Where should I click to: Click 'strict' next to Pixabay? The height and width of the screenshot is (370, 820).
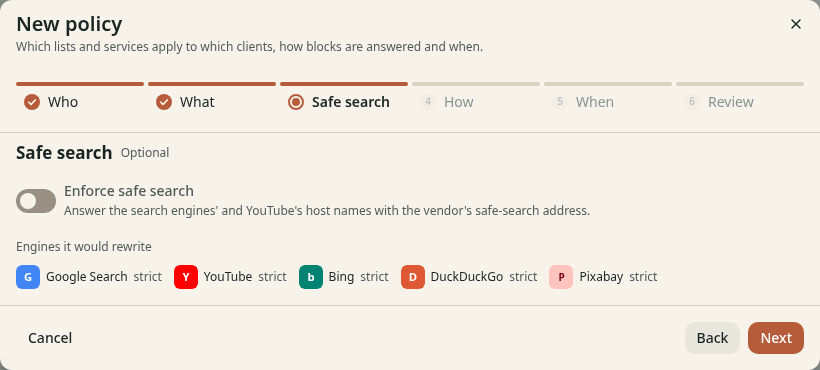coord(643,277)
